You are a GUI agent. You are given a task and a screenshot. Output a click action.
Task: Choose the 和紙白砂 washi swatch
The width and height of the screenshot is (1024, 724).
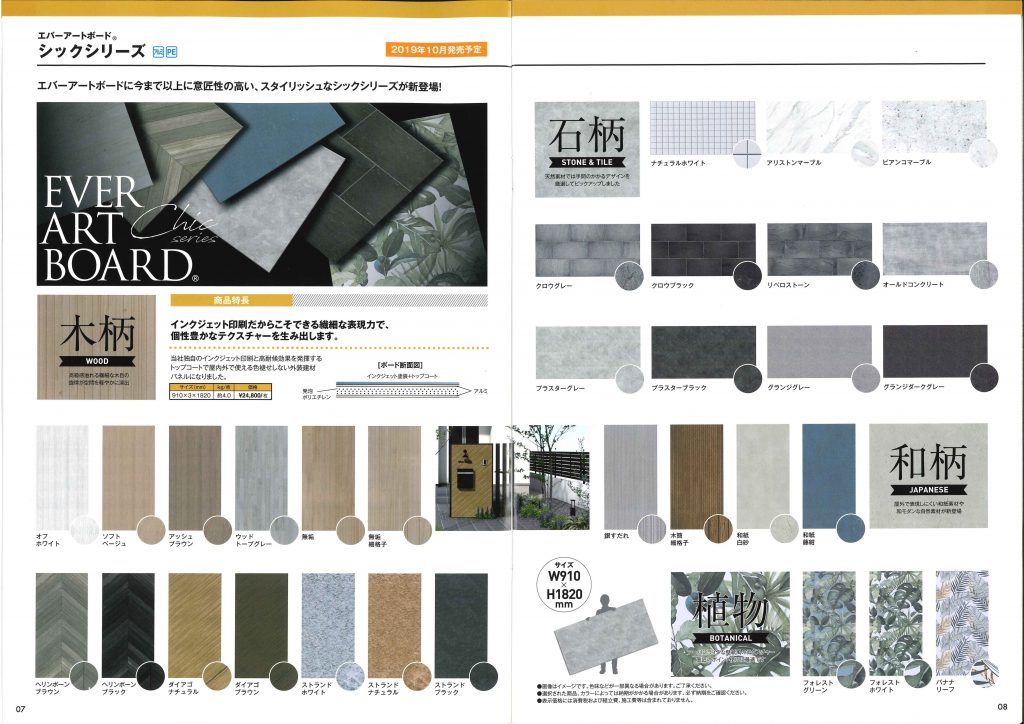[x=763, y=477]
